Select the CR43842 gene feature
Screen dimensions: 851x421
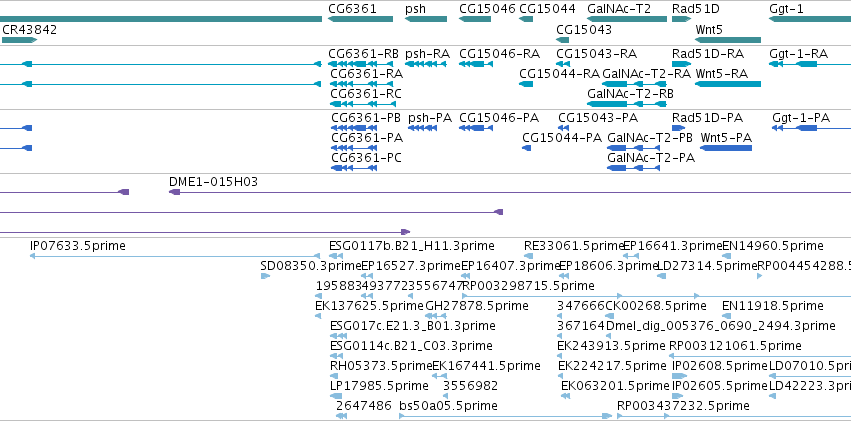point(20,40)
